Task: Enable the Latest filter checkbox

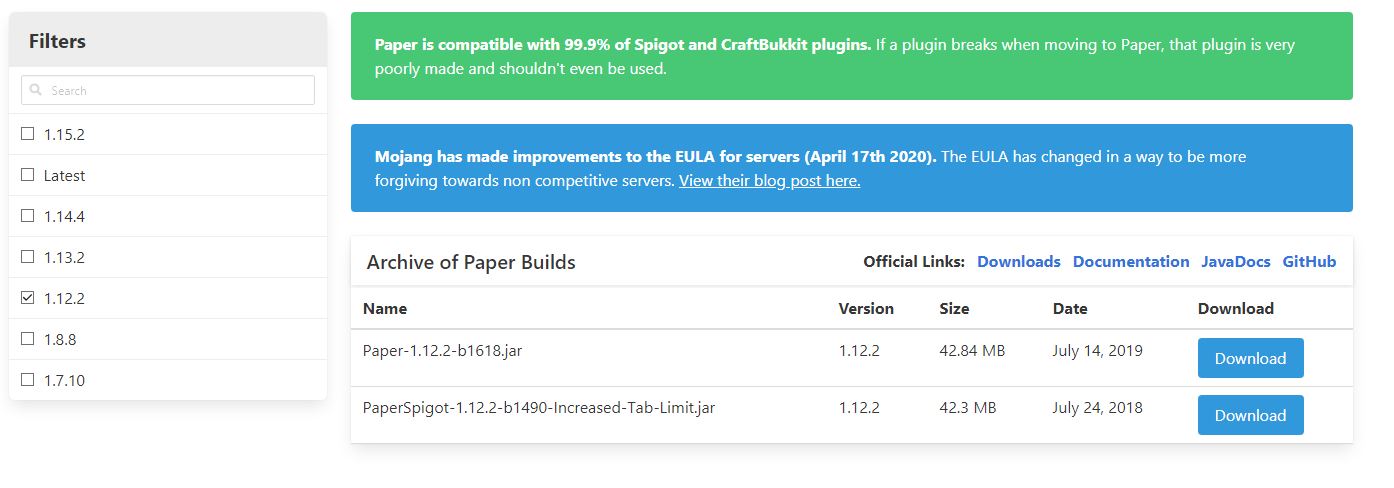Action: pos(28,175)
